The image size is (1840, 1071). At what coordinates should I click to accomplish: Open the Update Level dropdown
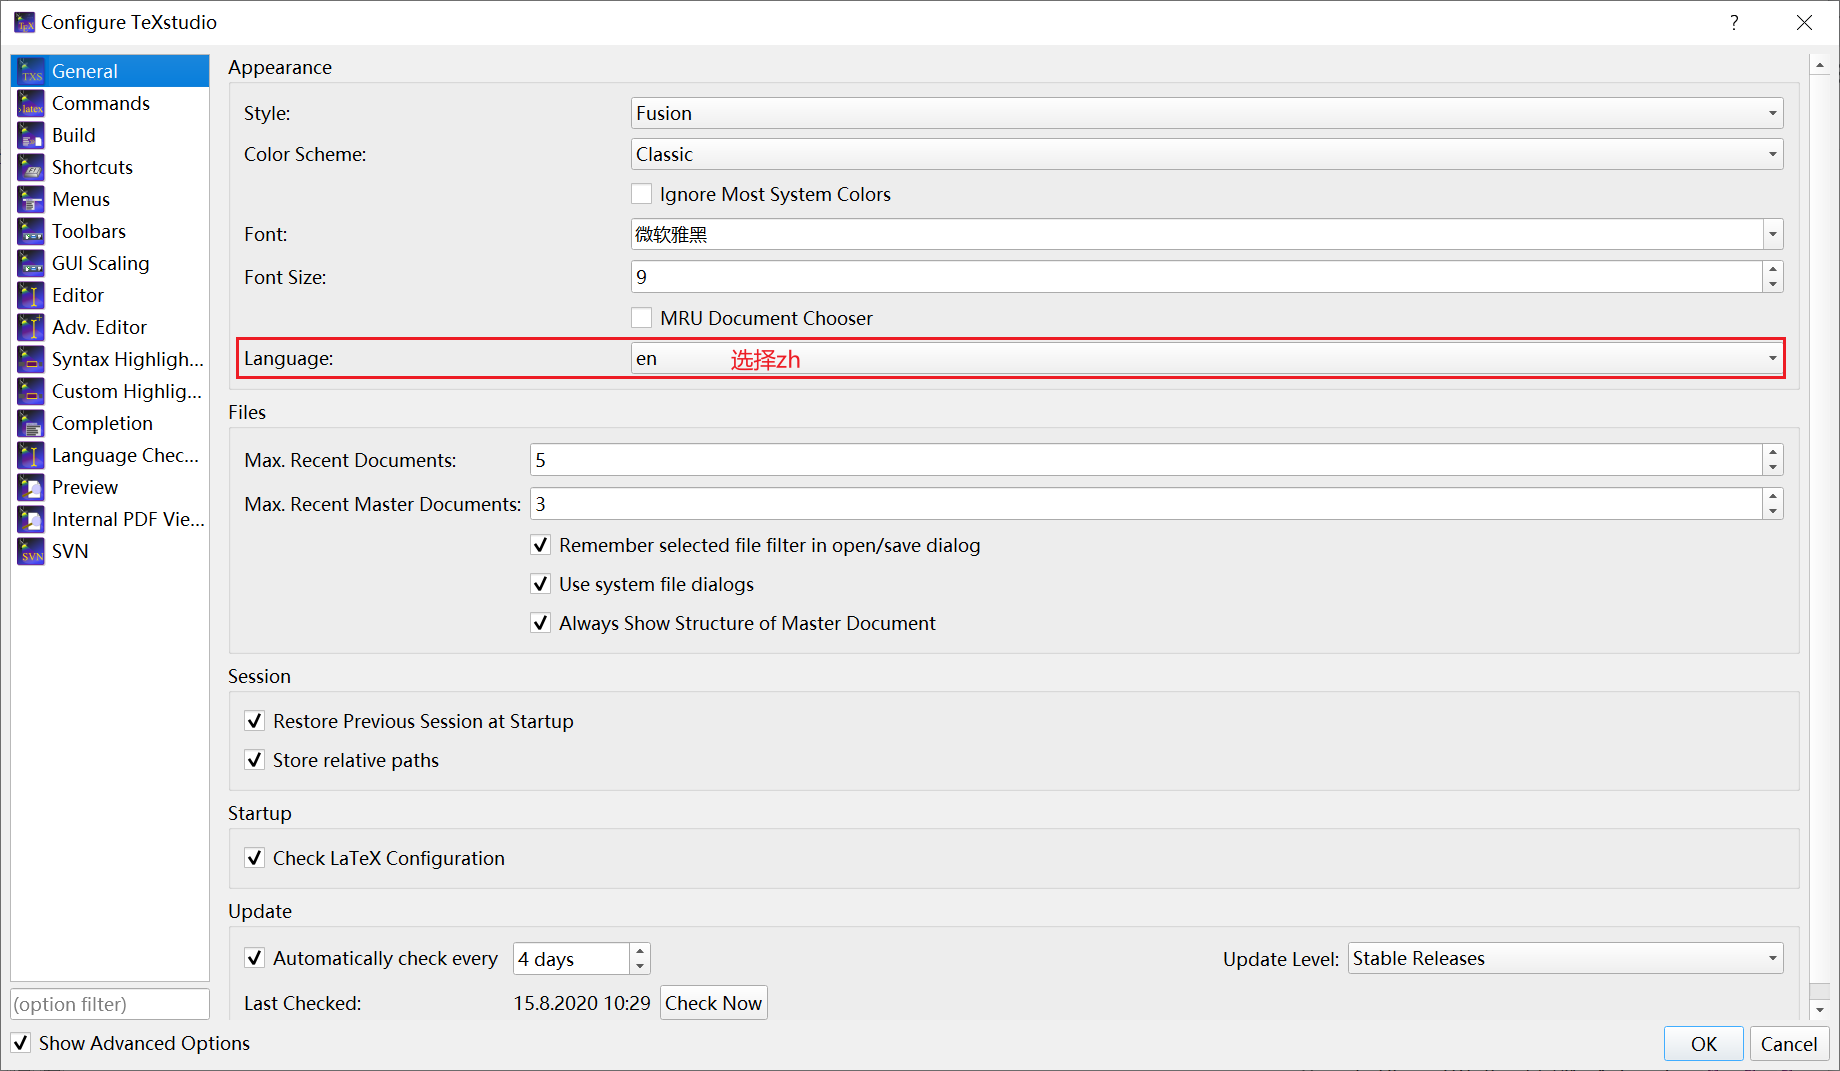click(1566, 958)
